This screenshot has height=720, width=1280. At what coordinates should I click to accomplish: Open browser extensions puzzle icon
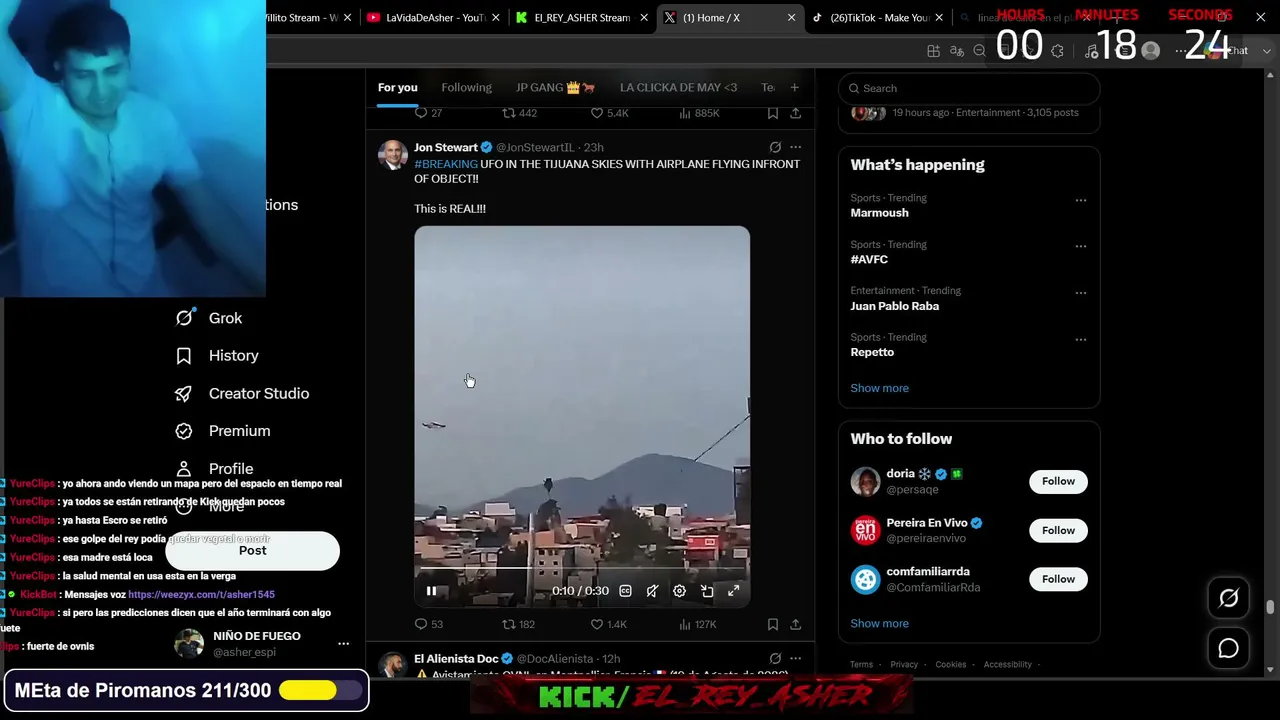pos(1058,51)
